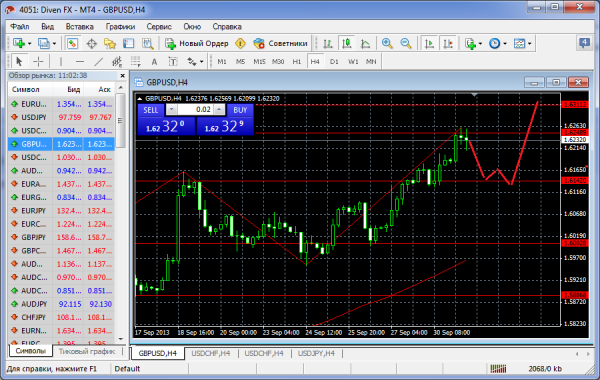Screen dimensions: 600x380
Task: Select the GBPJPY row in Market Watch
Action: [x=61, y=237]
